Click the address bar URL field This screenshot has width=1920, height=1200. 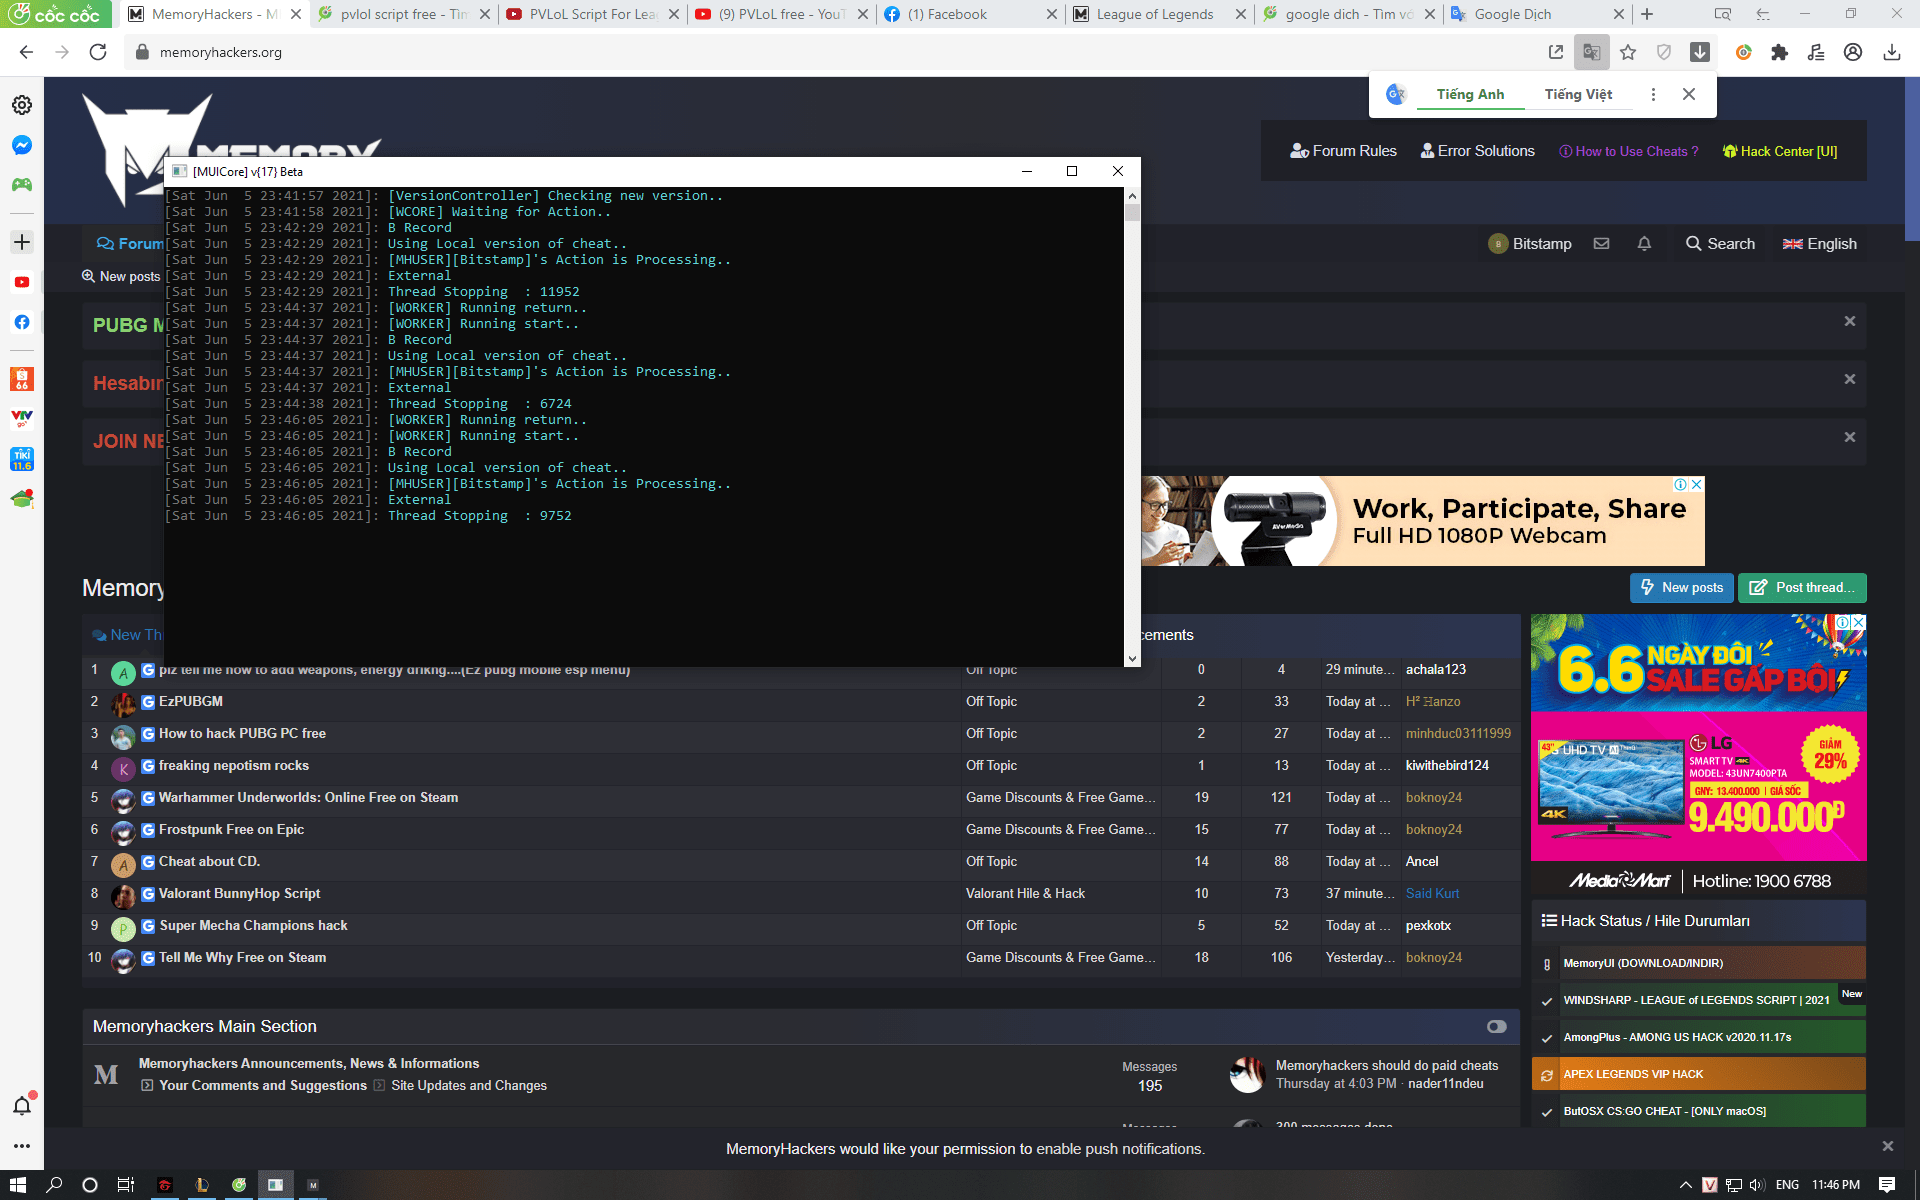click(840, 52)
